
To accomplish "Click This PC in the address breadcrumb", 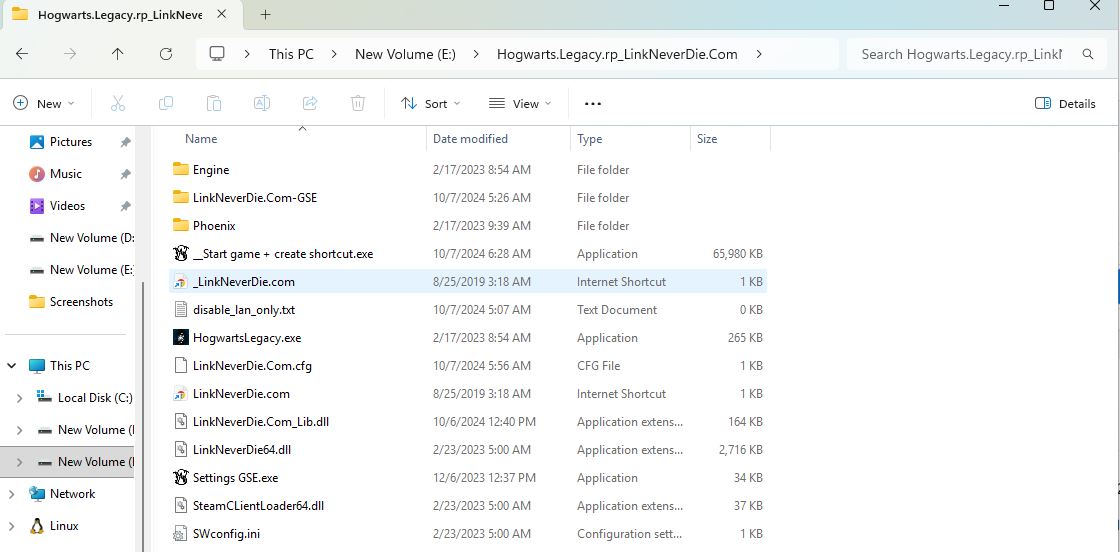I will click(291, 54).
